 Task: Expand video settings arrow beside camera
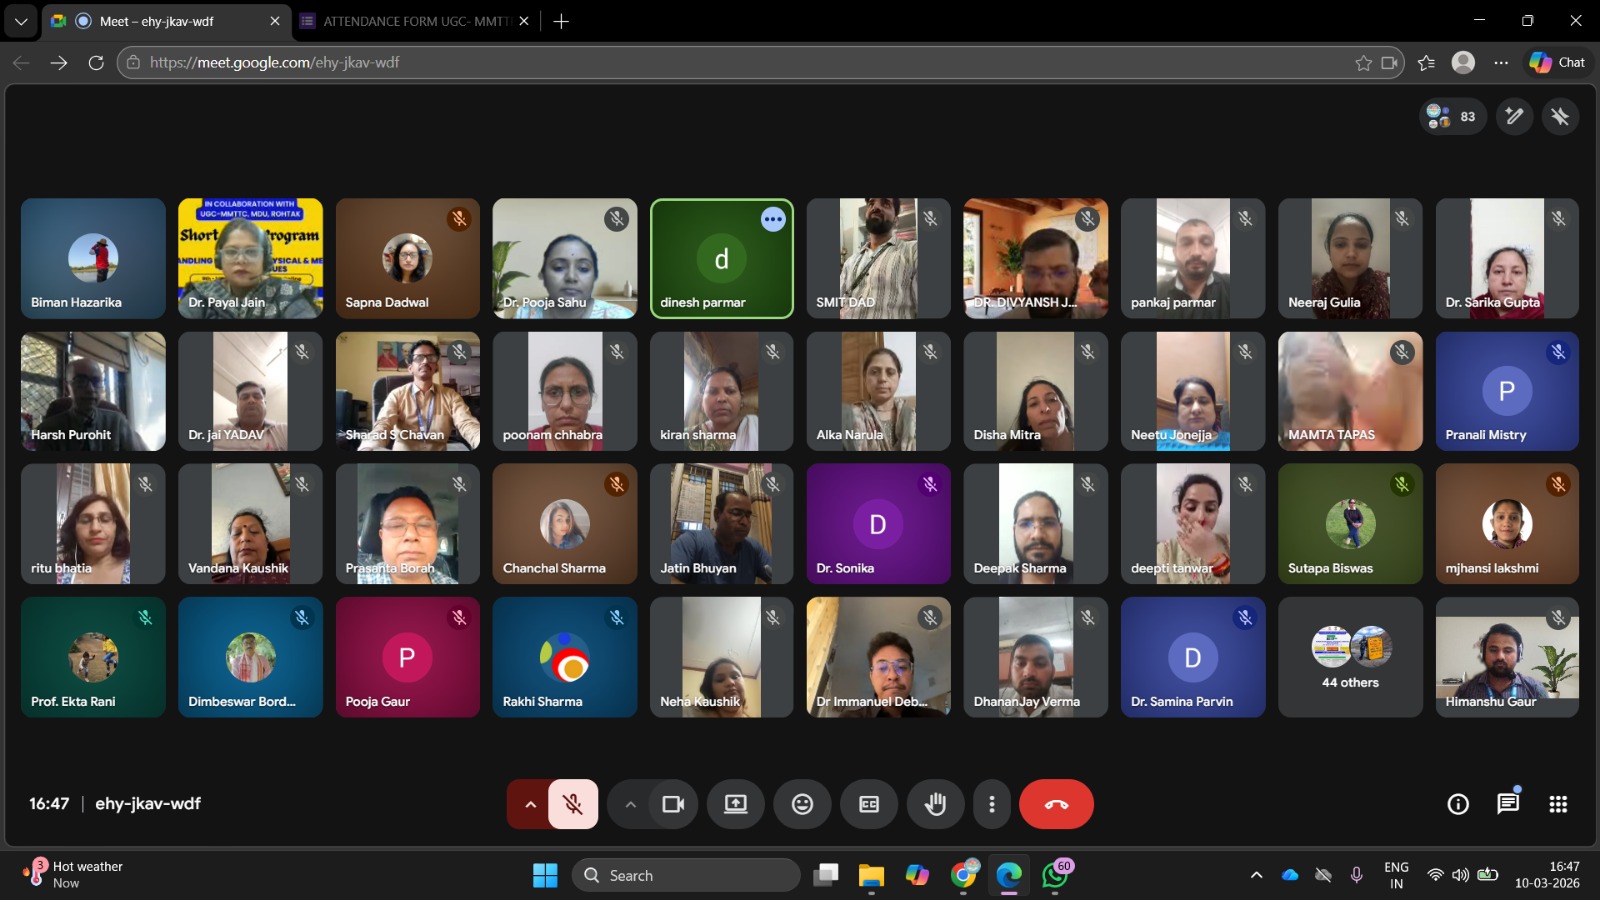pyautogui.click(x=630, y=804)
